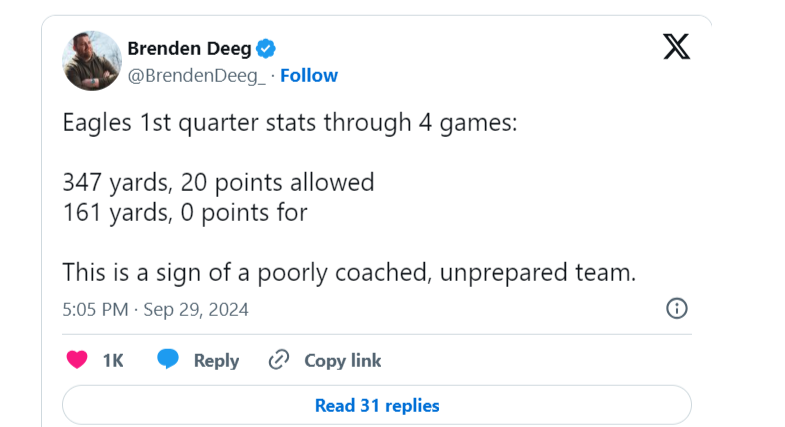Click the 5:05 PM time text
This screenshot has height=427, width=785.
coord(95,309)
